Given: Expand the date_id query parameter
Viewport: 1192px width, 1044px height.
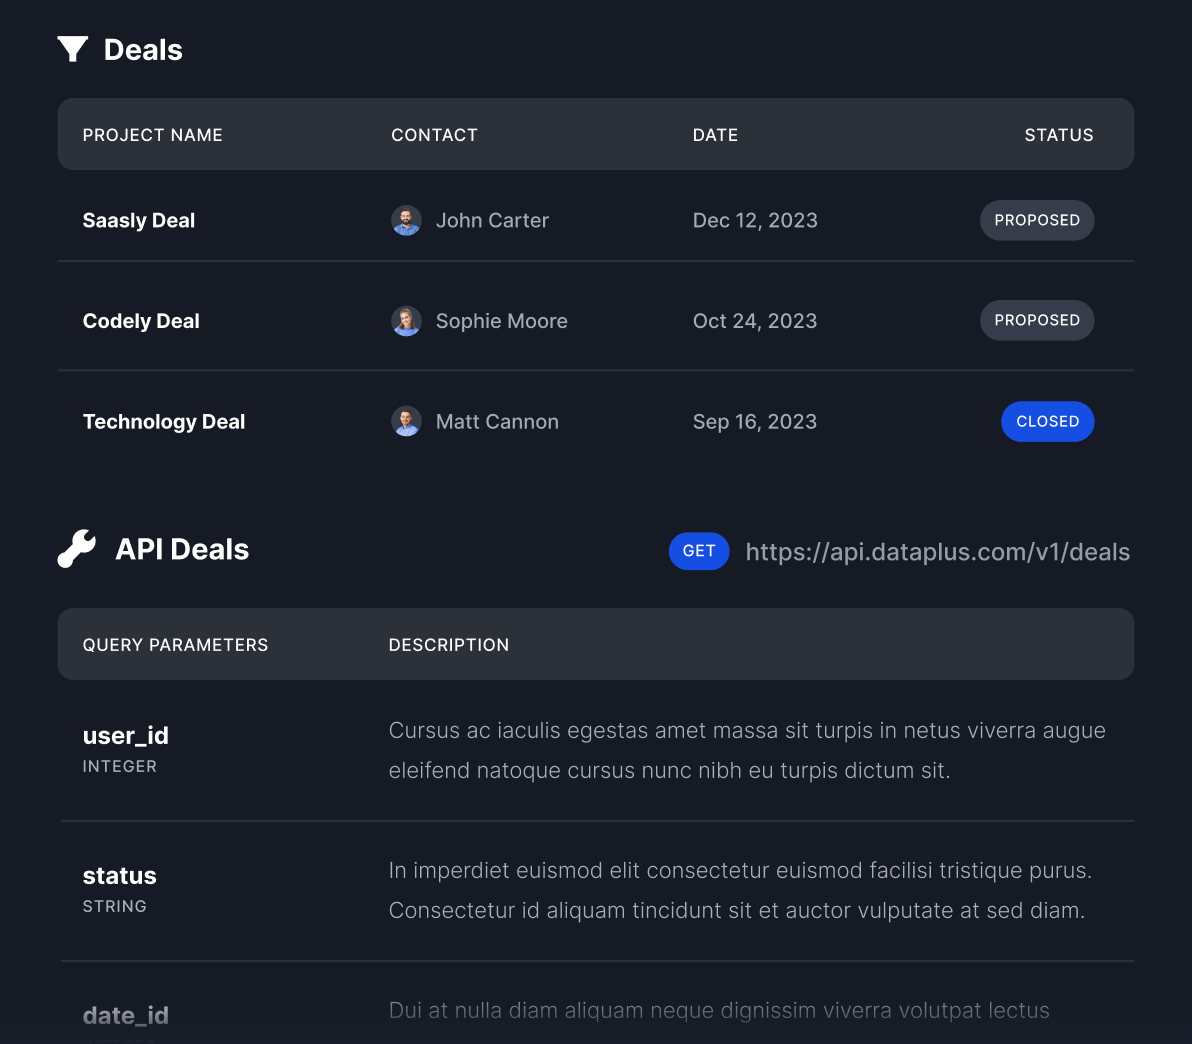Looking at the screenshot, I should click(125, 1014).
